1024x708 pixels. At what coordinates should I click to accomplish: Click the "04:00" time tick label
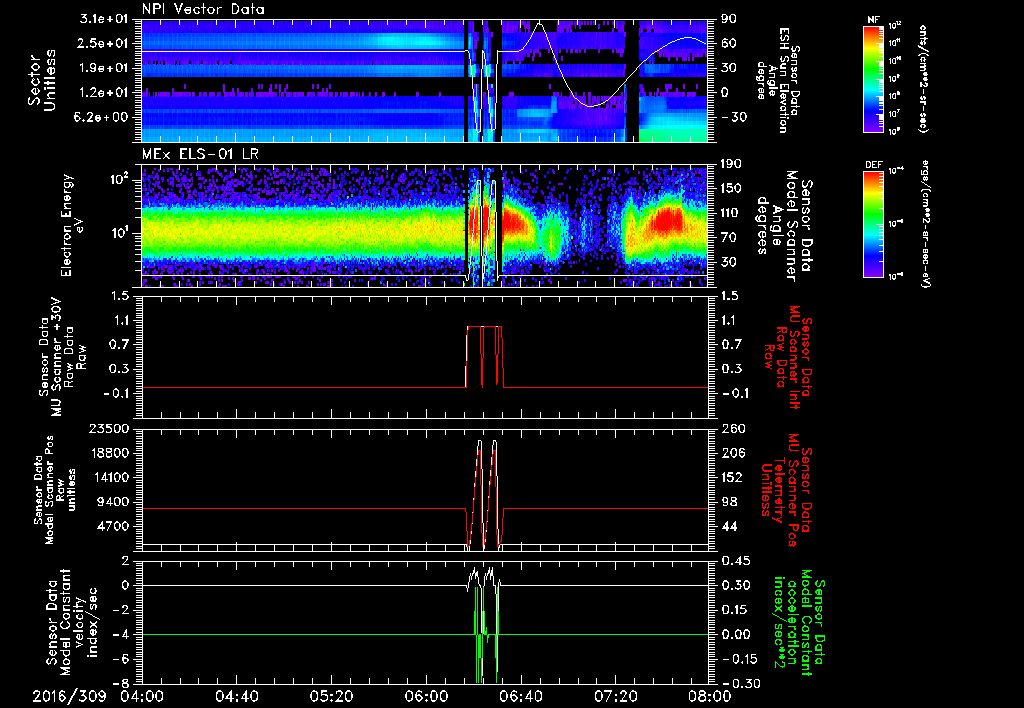(x=142, y=696)
